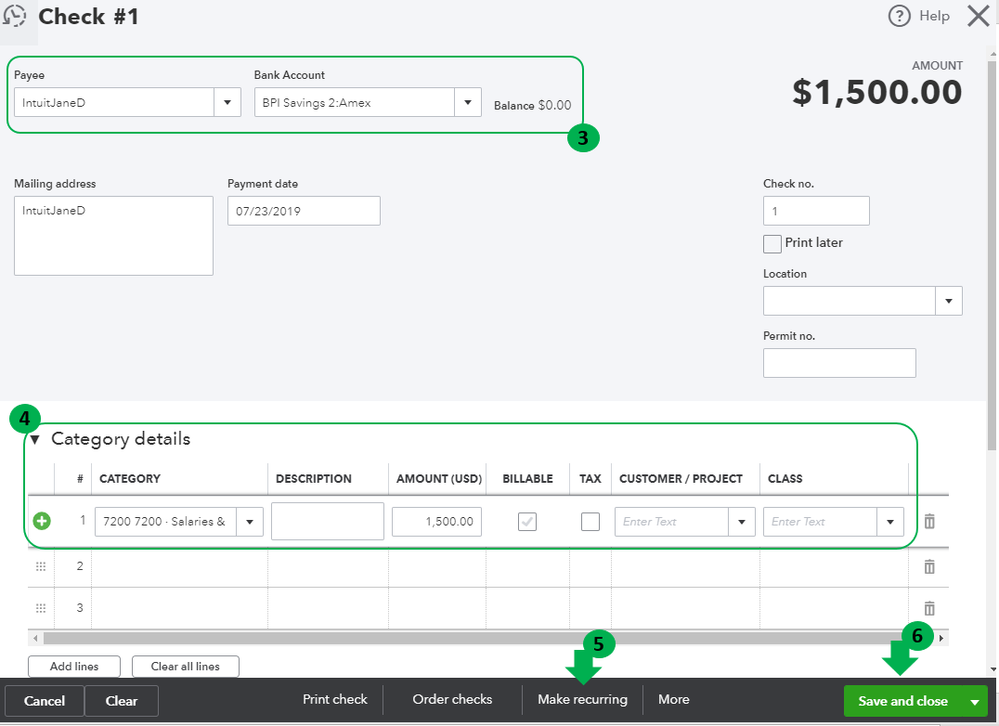Click the AMOUNT (USD) column header
Image resolution: width=999 pixels, height=726 pixels.
439,478
